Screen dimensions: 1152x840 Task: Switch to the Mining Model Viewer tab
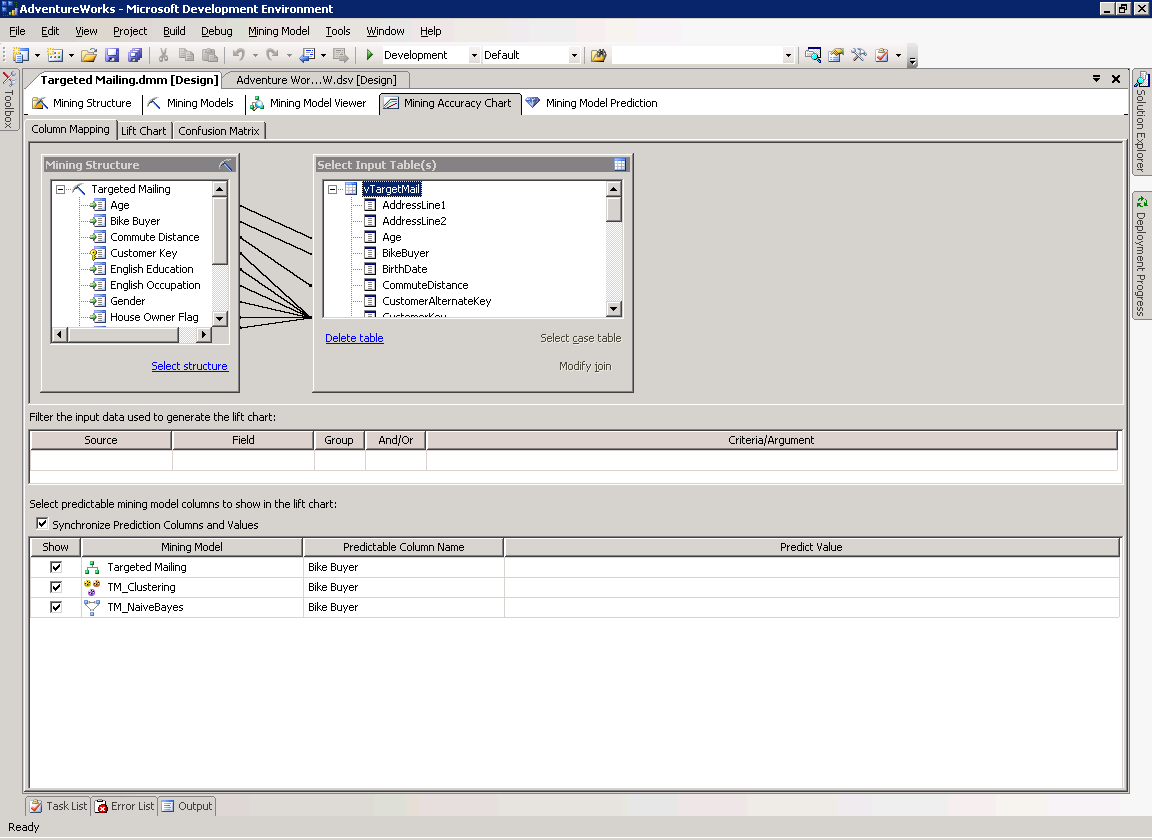click(308, 103)
